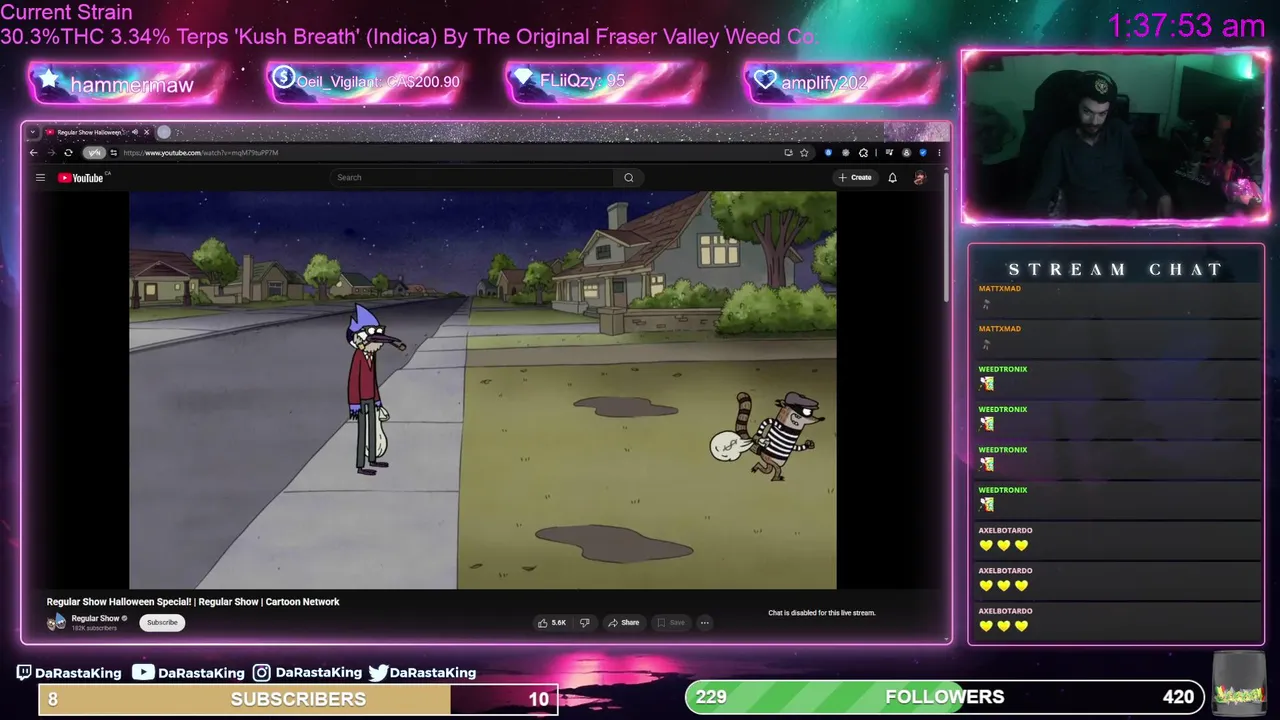The image size is (1280, 720).
Task: Click the browser forward arrow
Action: click(50, 153)
